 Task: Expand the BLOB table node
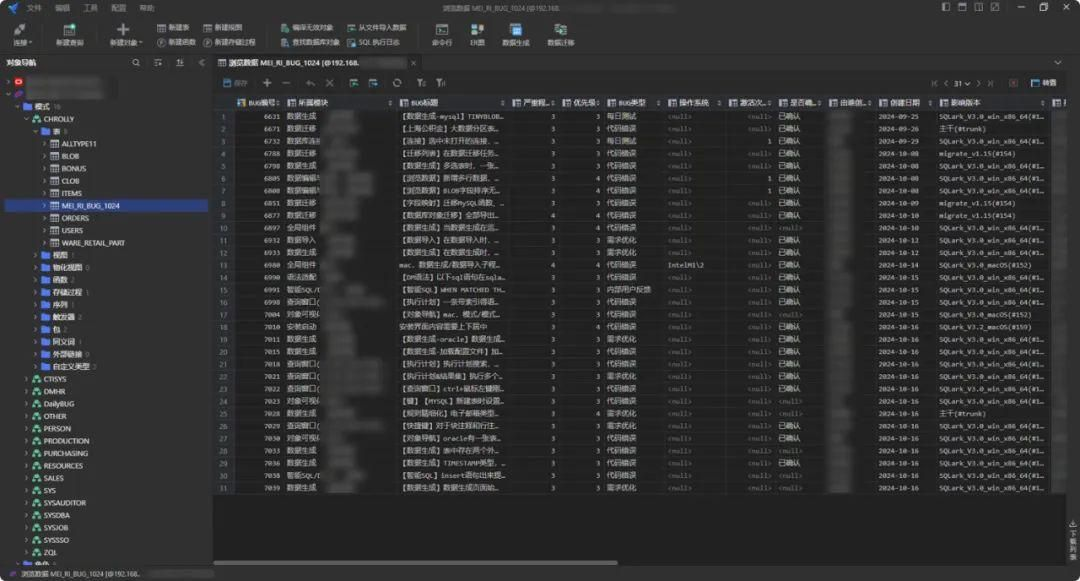45,156
